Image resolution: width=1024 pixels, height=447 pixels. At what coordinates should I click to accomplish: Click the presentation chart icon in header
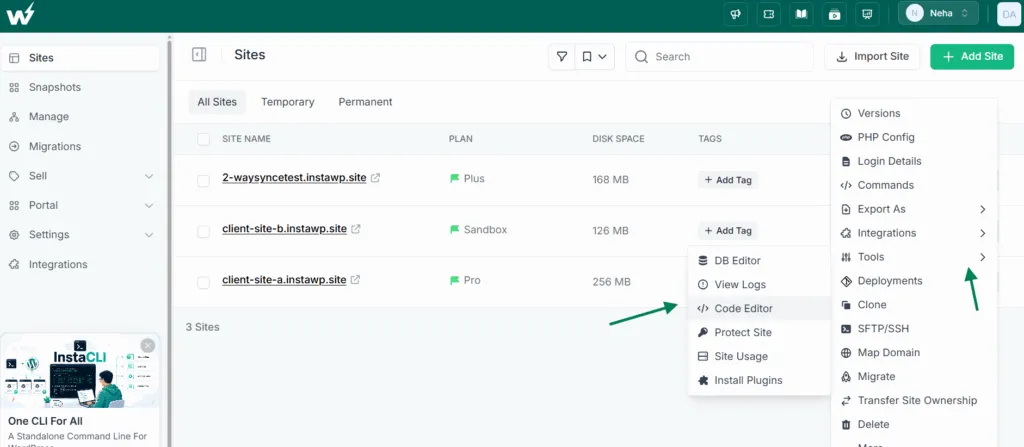[x=867, y=14]
